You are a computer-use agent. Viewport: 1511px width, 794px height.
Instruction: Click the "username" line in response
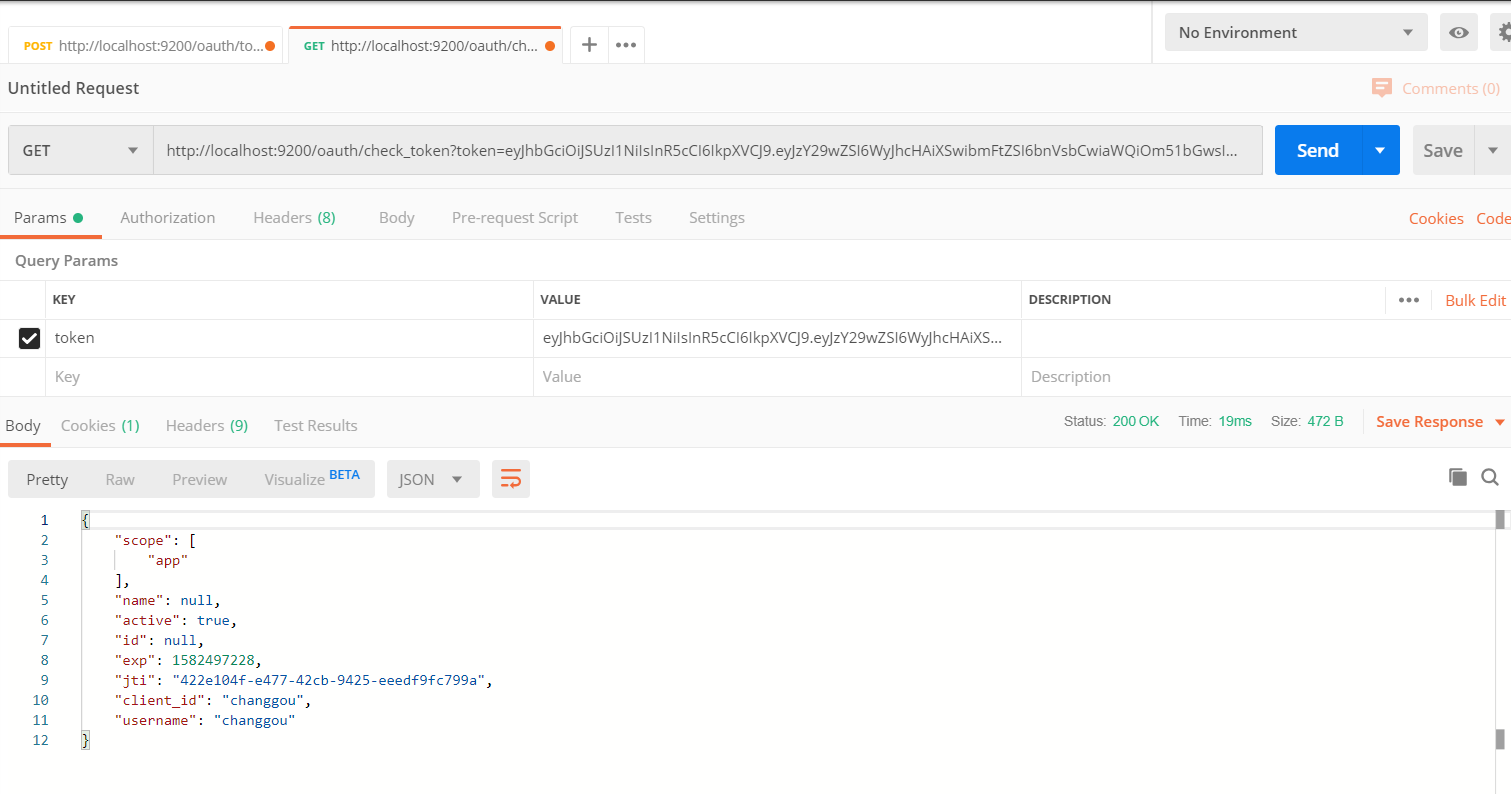coord(205,720)
